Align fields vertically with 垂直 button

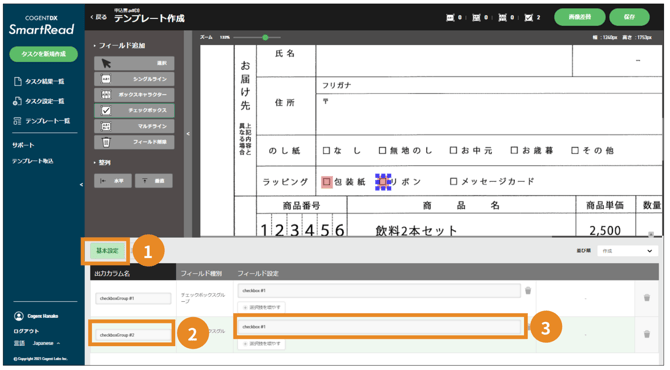pos(154,181)
